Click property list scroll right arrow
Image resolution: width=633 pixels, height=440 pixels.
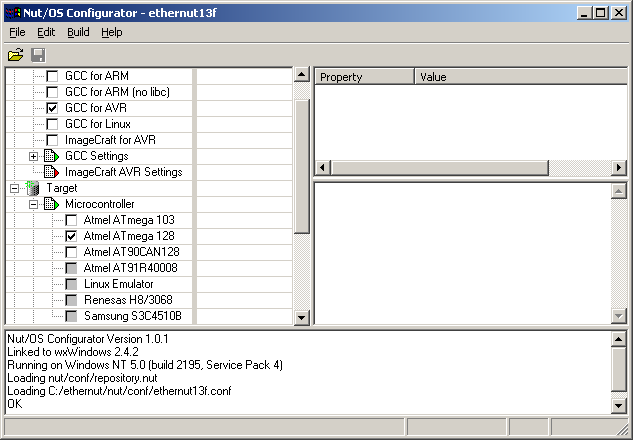(619, 168)
